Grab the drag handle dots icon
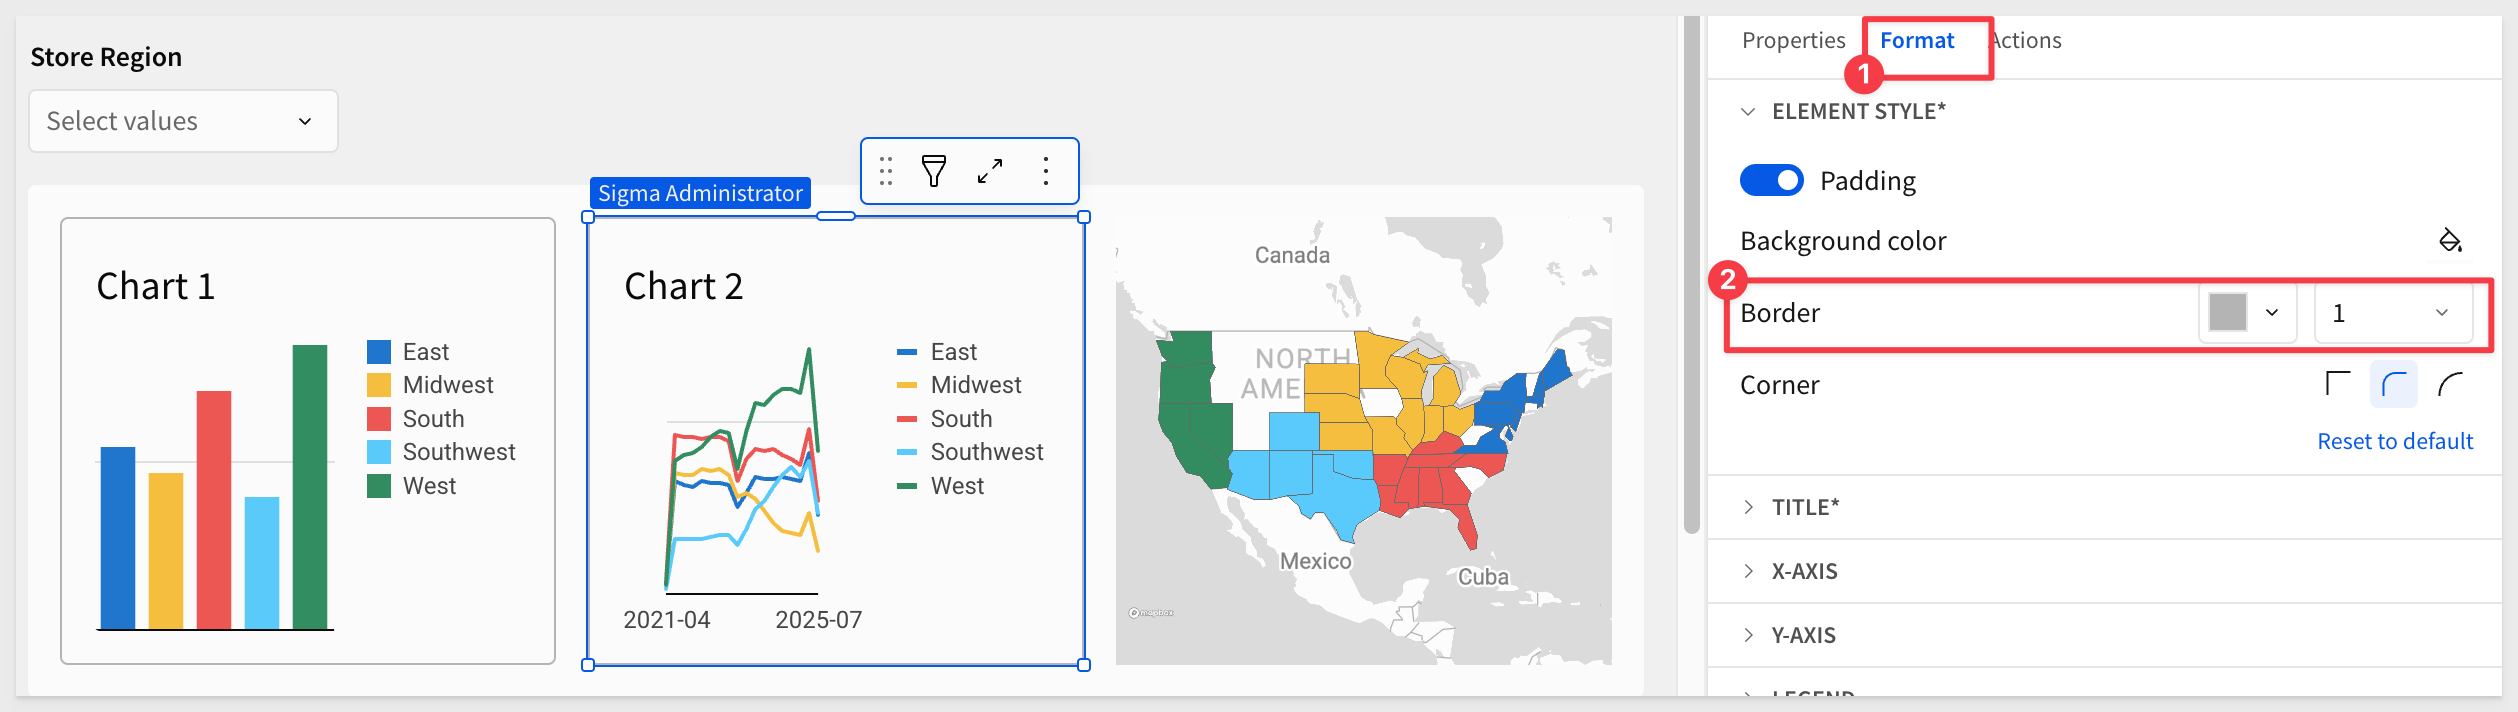This screenshot has height=712, width=2518. click(x=886, y=171)
